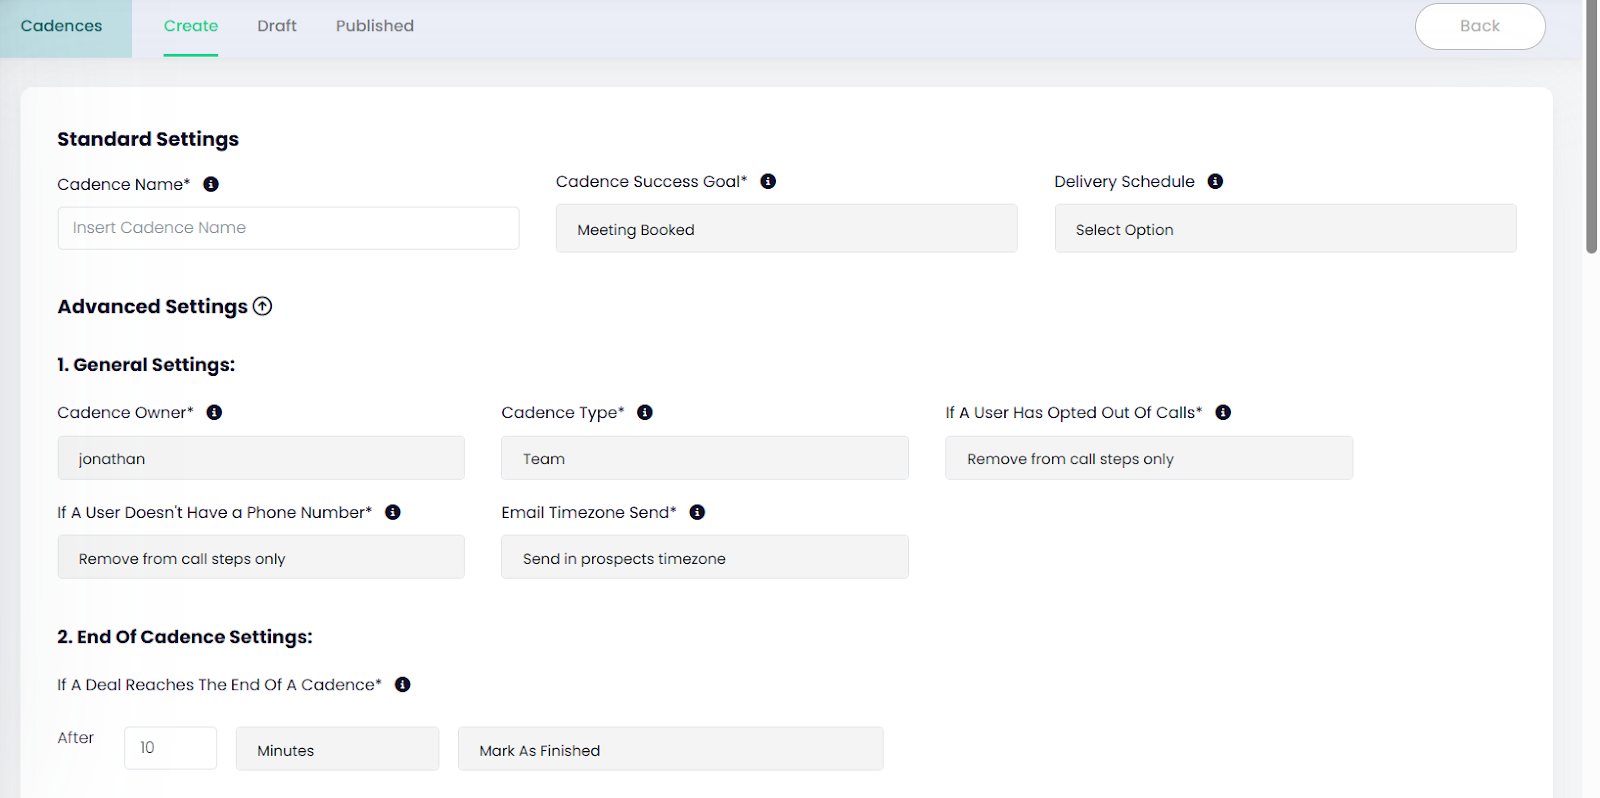Click info icon for Doesn't Have Phone Number
Screen dimensions: 1600x798
point(393,512)
